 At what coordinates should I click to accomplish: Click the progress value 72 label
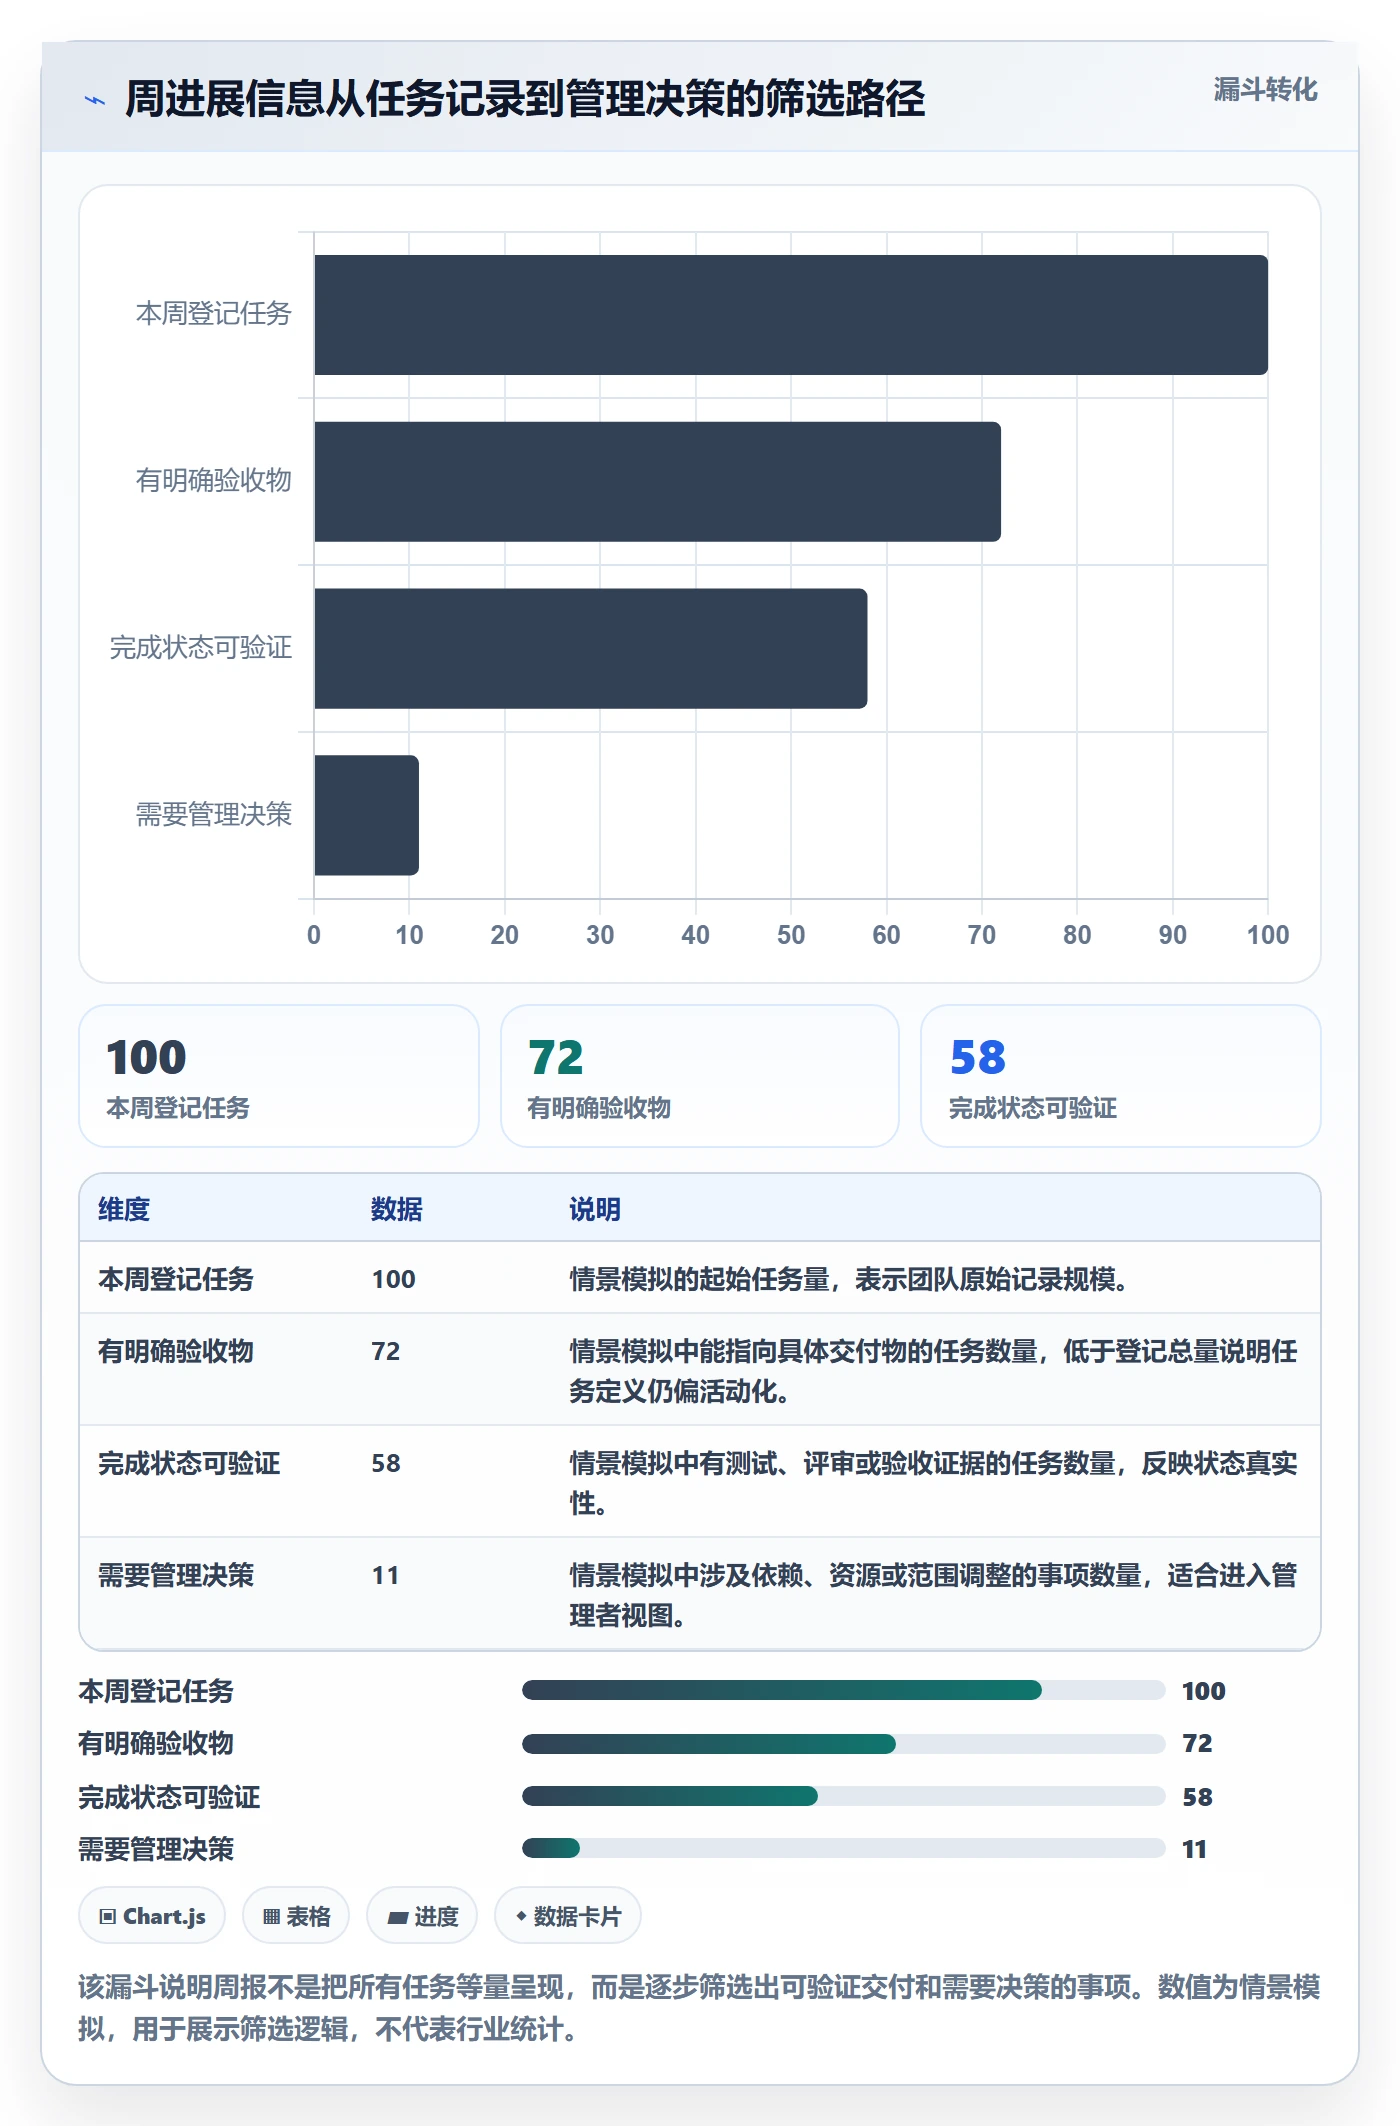1197,1743
